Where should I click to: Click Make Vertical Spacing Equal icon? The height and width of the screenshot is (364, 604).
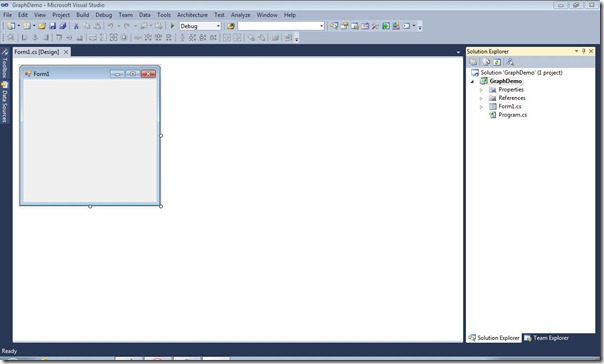[x=182, y=37]
